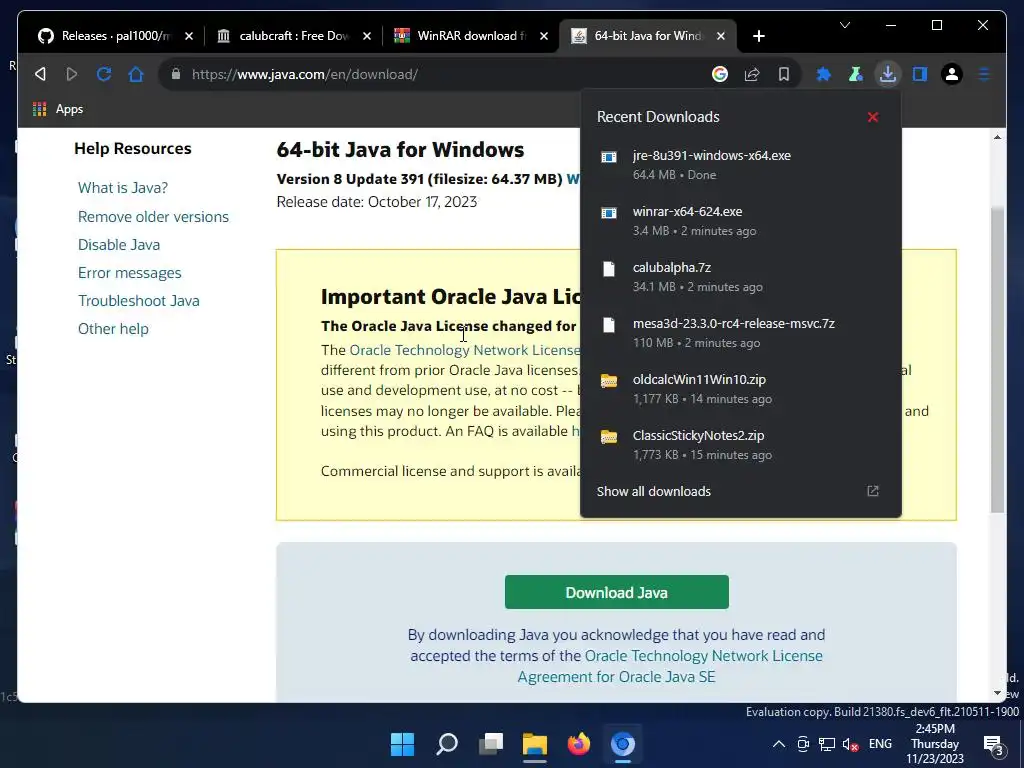The height and width of the screenshot is (768, 1024).
Task: Launch Firefox from the taskbar
Action: click(579, 744)
